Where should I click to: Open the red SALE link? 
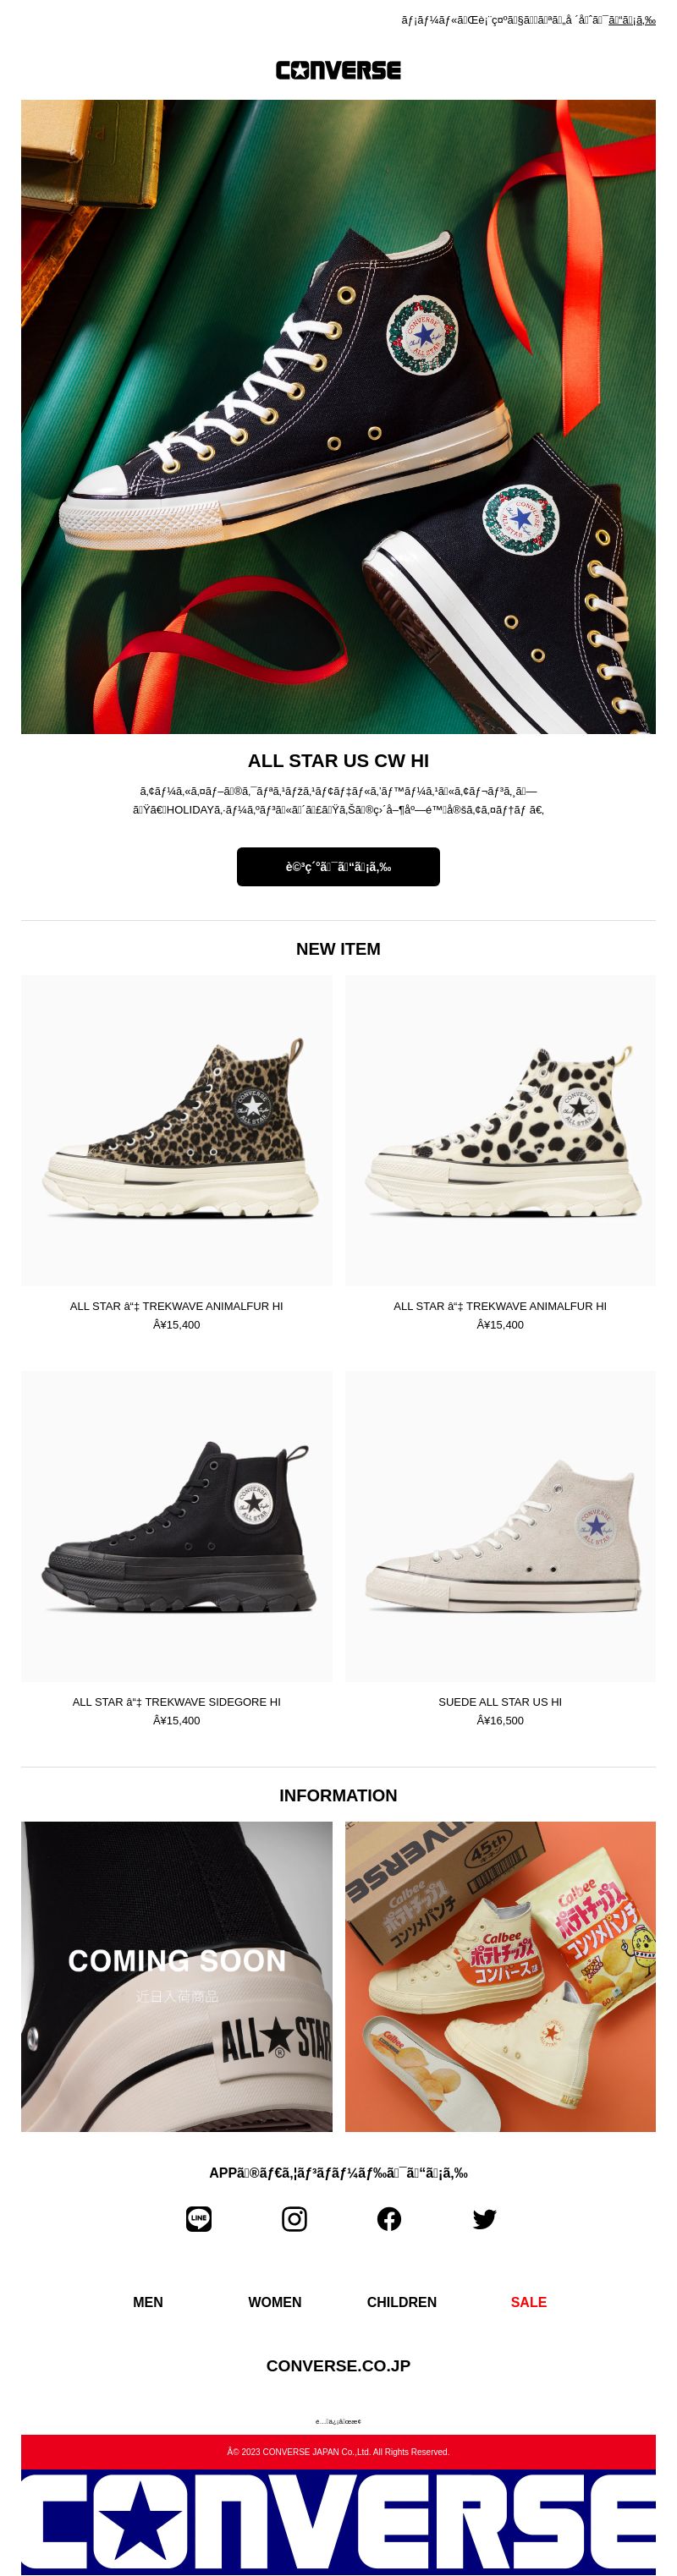coord(529,2302)
